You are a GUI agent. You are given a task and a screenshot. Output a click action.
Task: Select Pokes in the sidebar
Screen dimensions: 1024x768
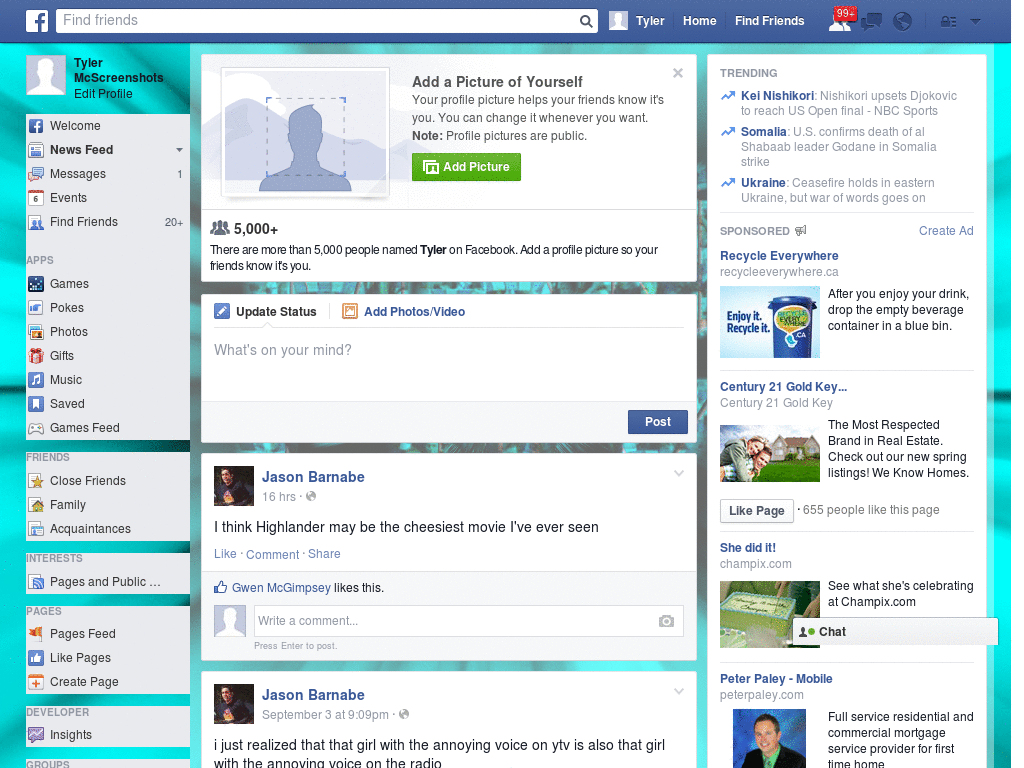(x=36, y=307)
